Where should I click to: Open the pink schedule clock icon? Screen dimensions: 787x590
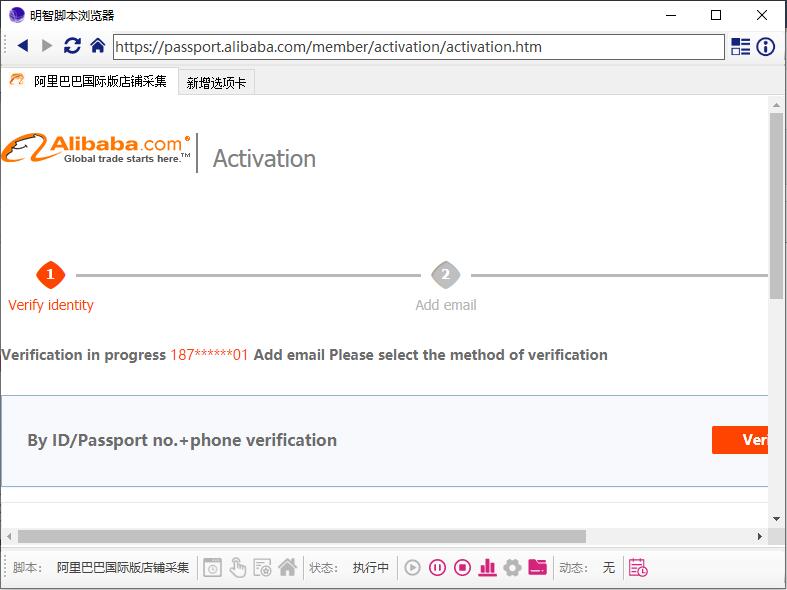(638, 568)
